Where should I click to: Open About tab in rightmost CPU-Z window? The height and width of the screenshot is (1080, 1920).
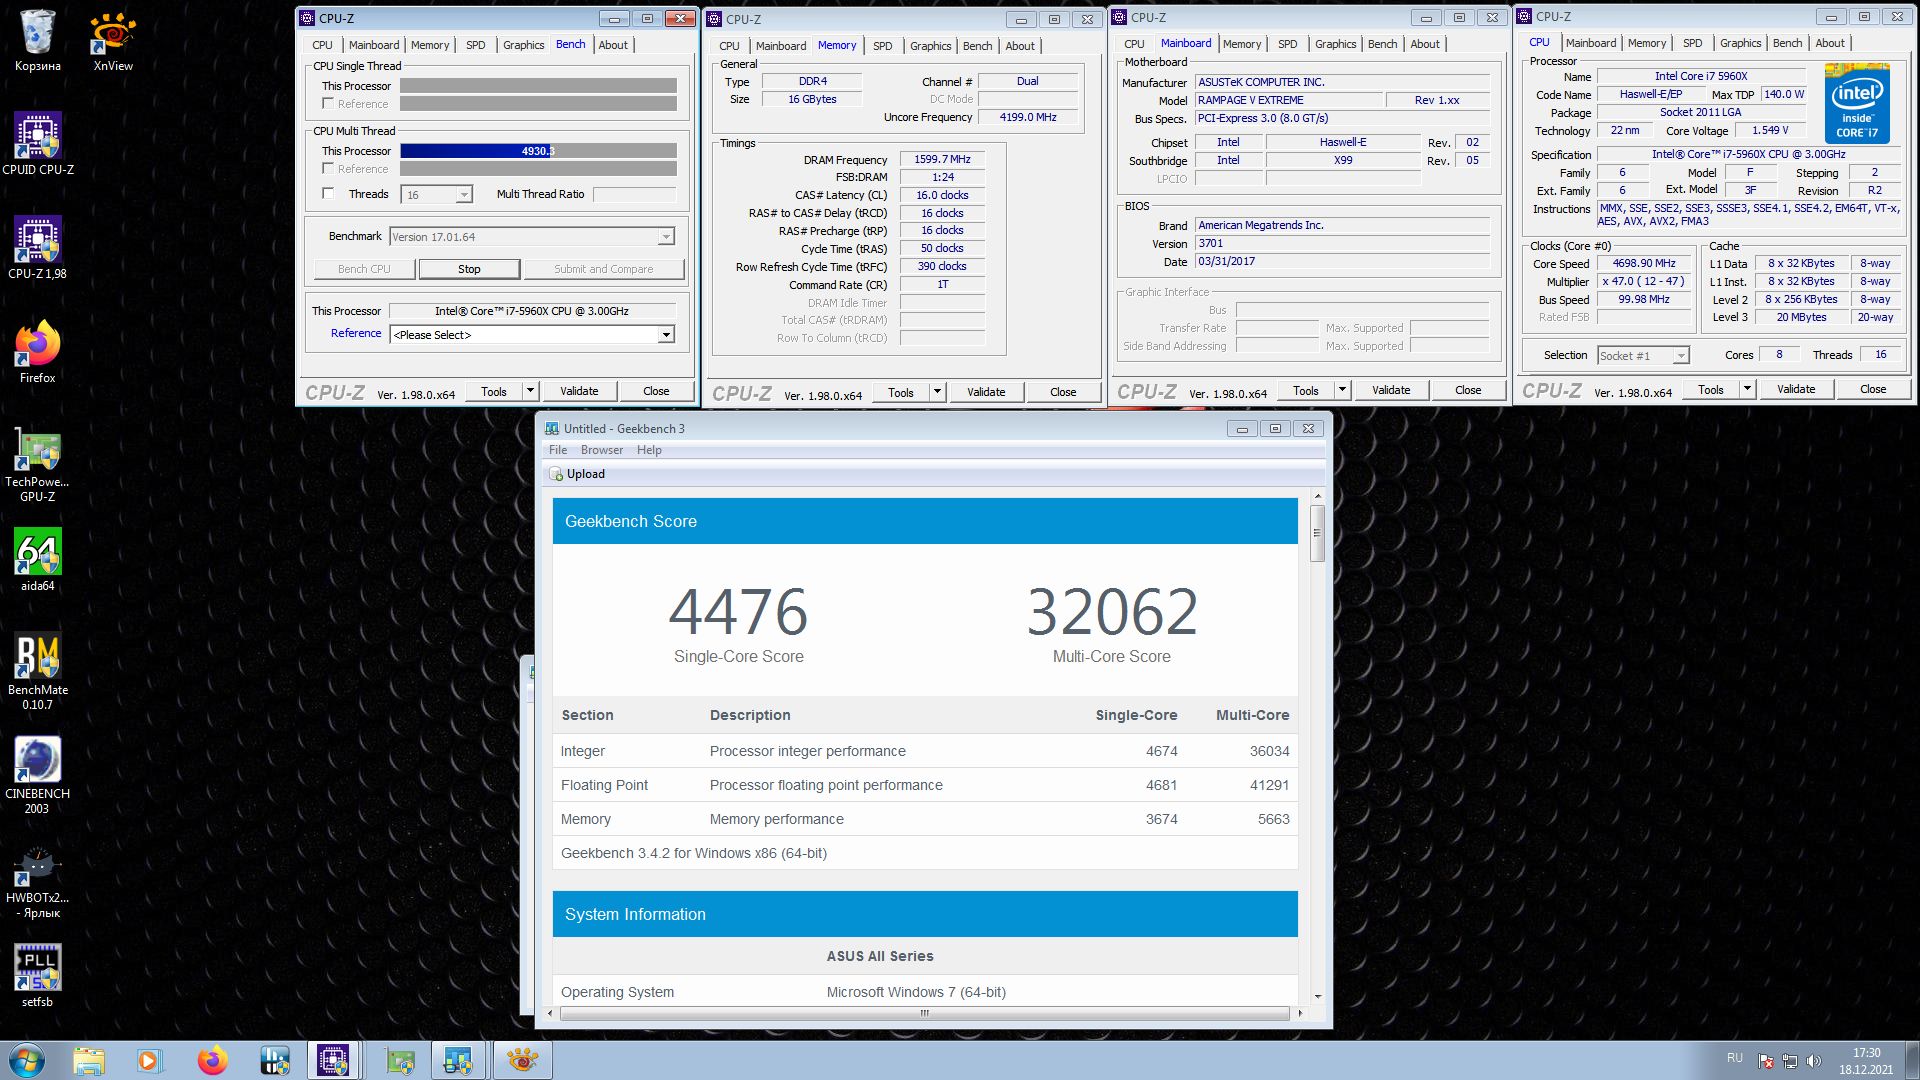[1829, 43]
